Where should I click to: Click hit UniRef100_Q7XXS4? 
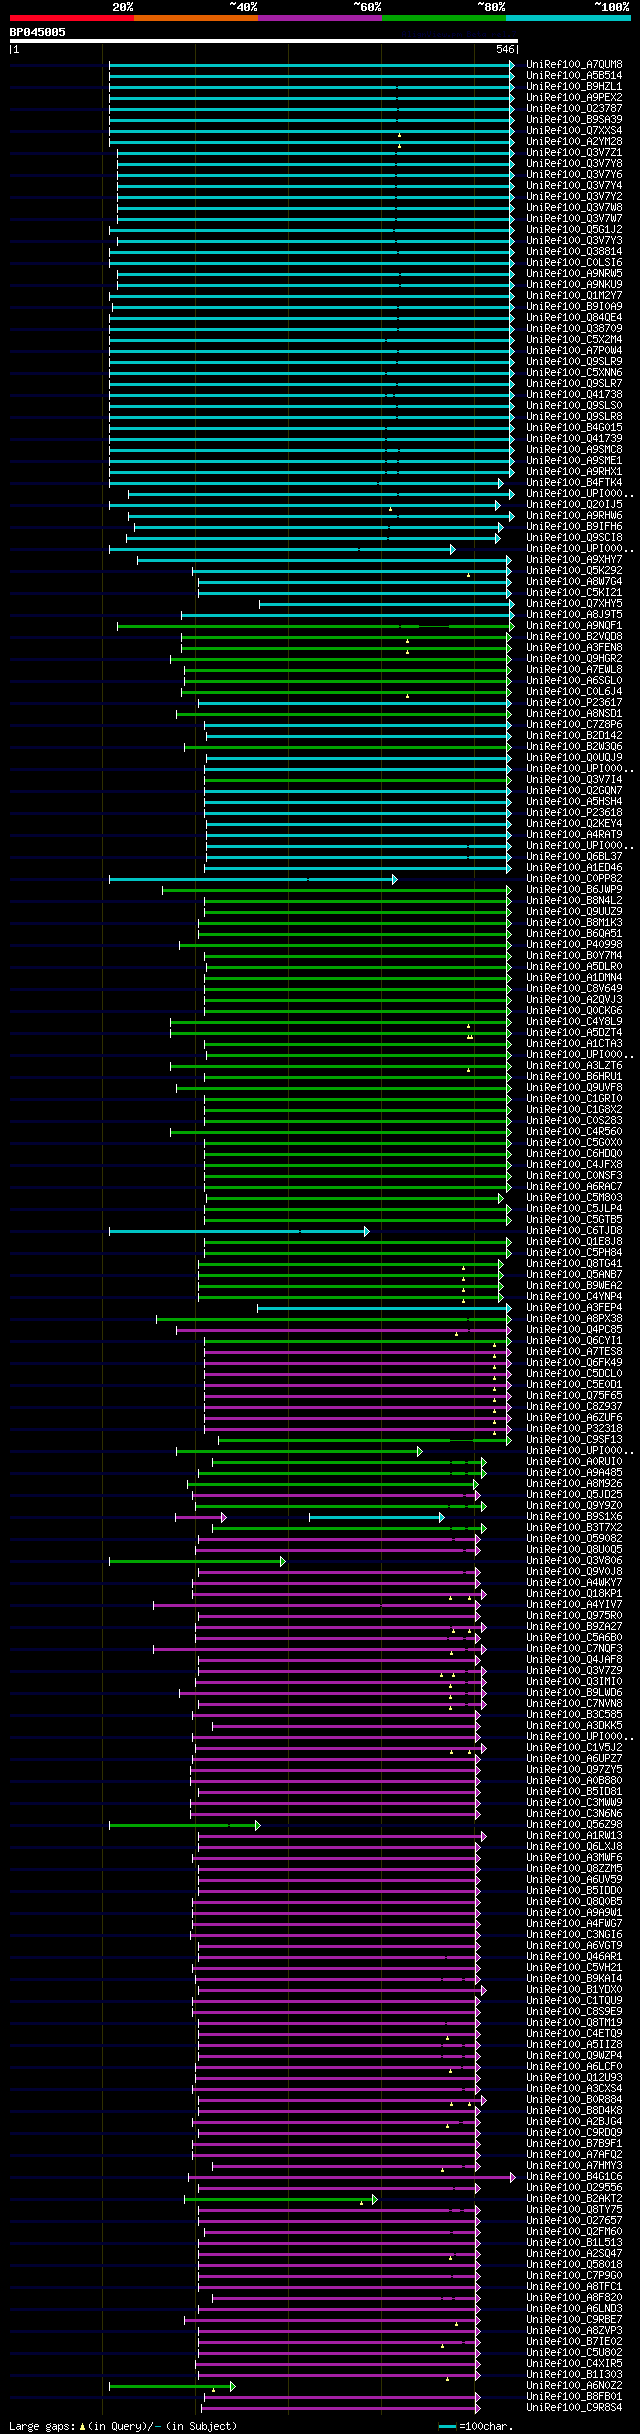coord(574,131)
